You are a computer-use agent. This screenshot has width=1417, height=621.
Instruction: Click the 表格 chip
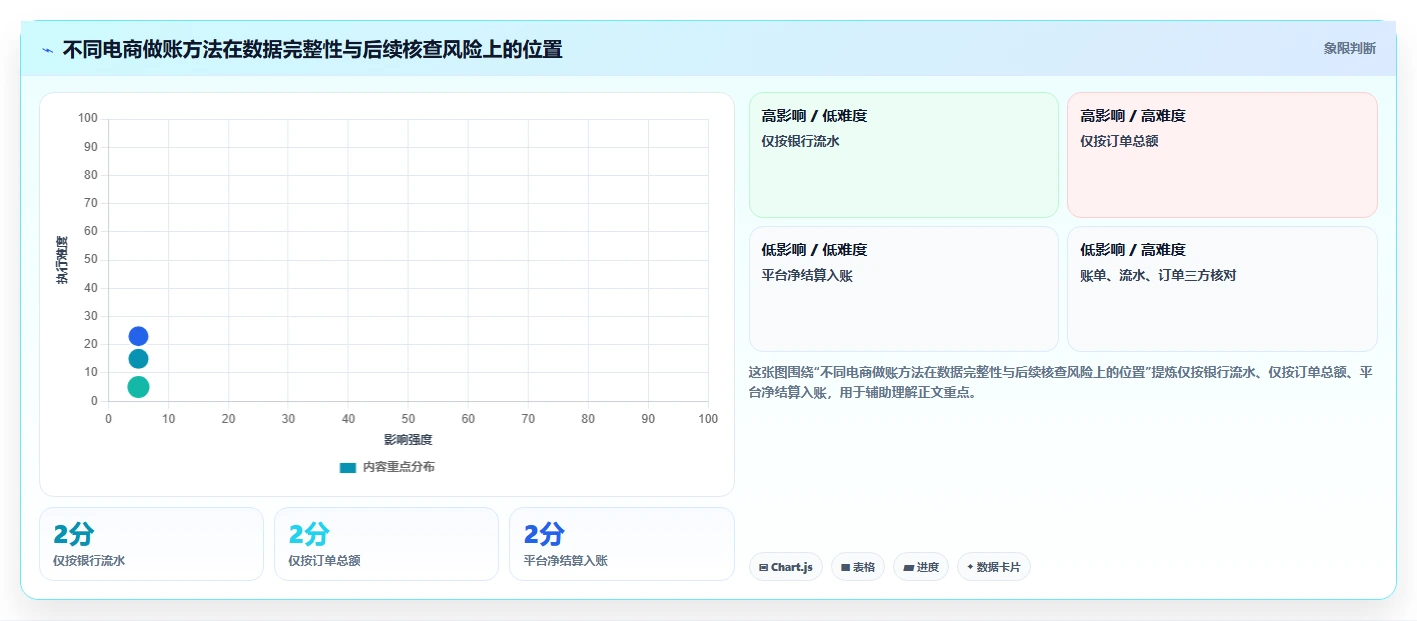tap(858, 567)
